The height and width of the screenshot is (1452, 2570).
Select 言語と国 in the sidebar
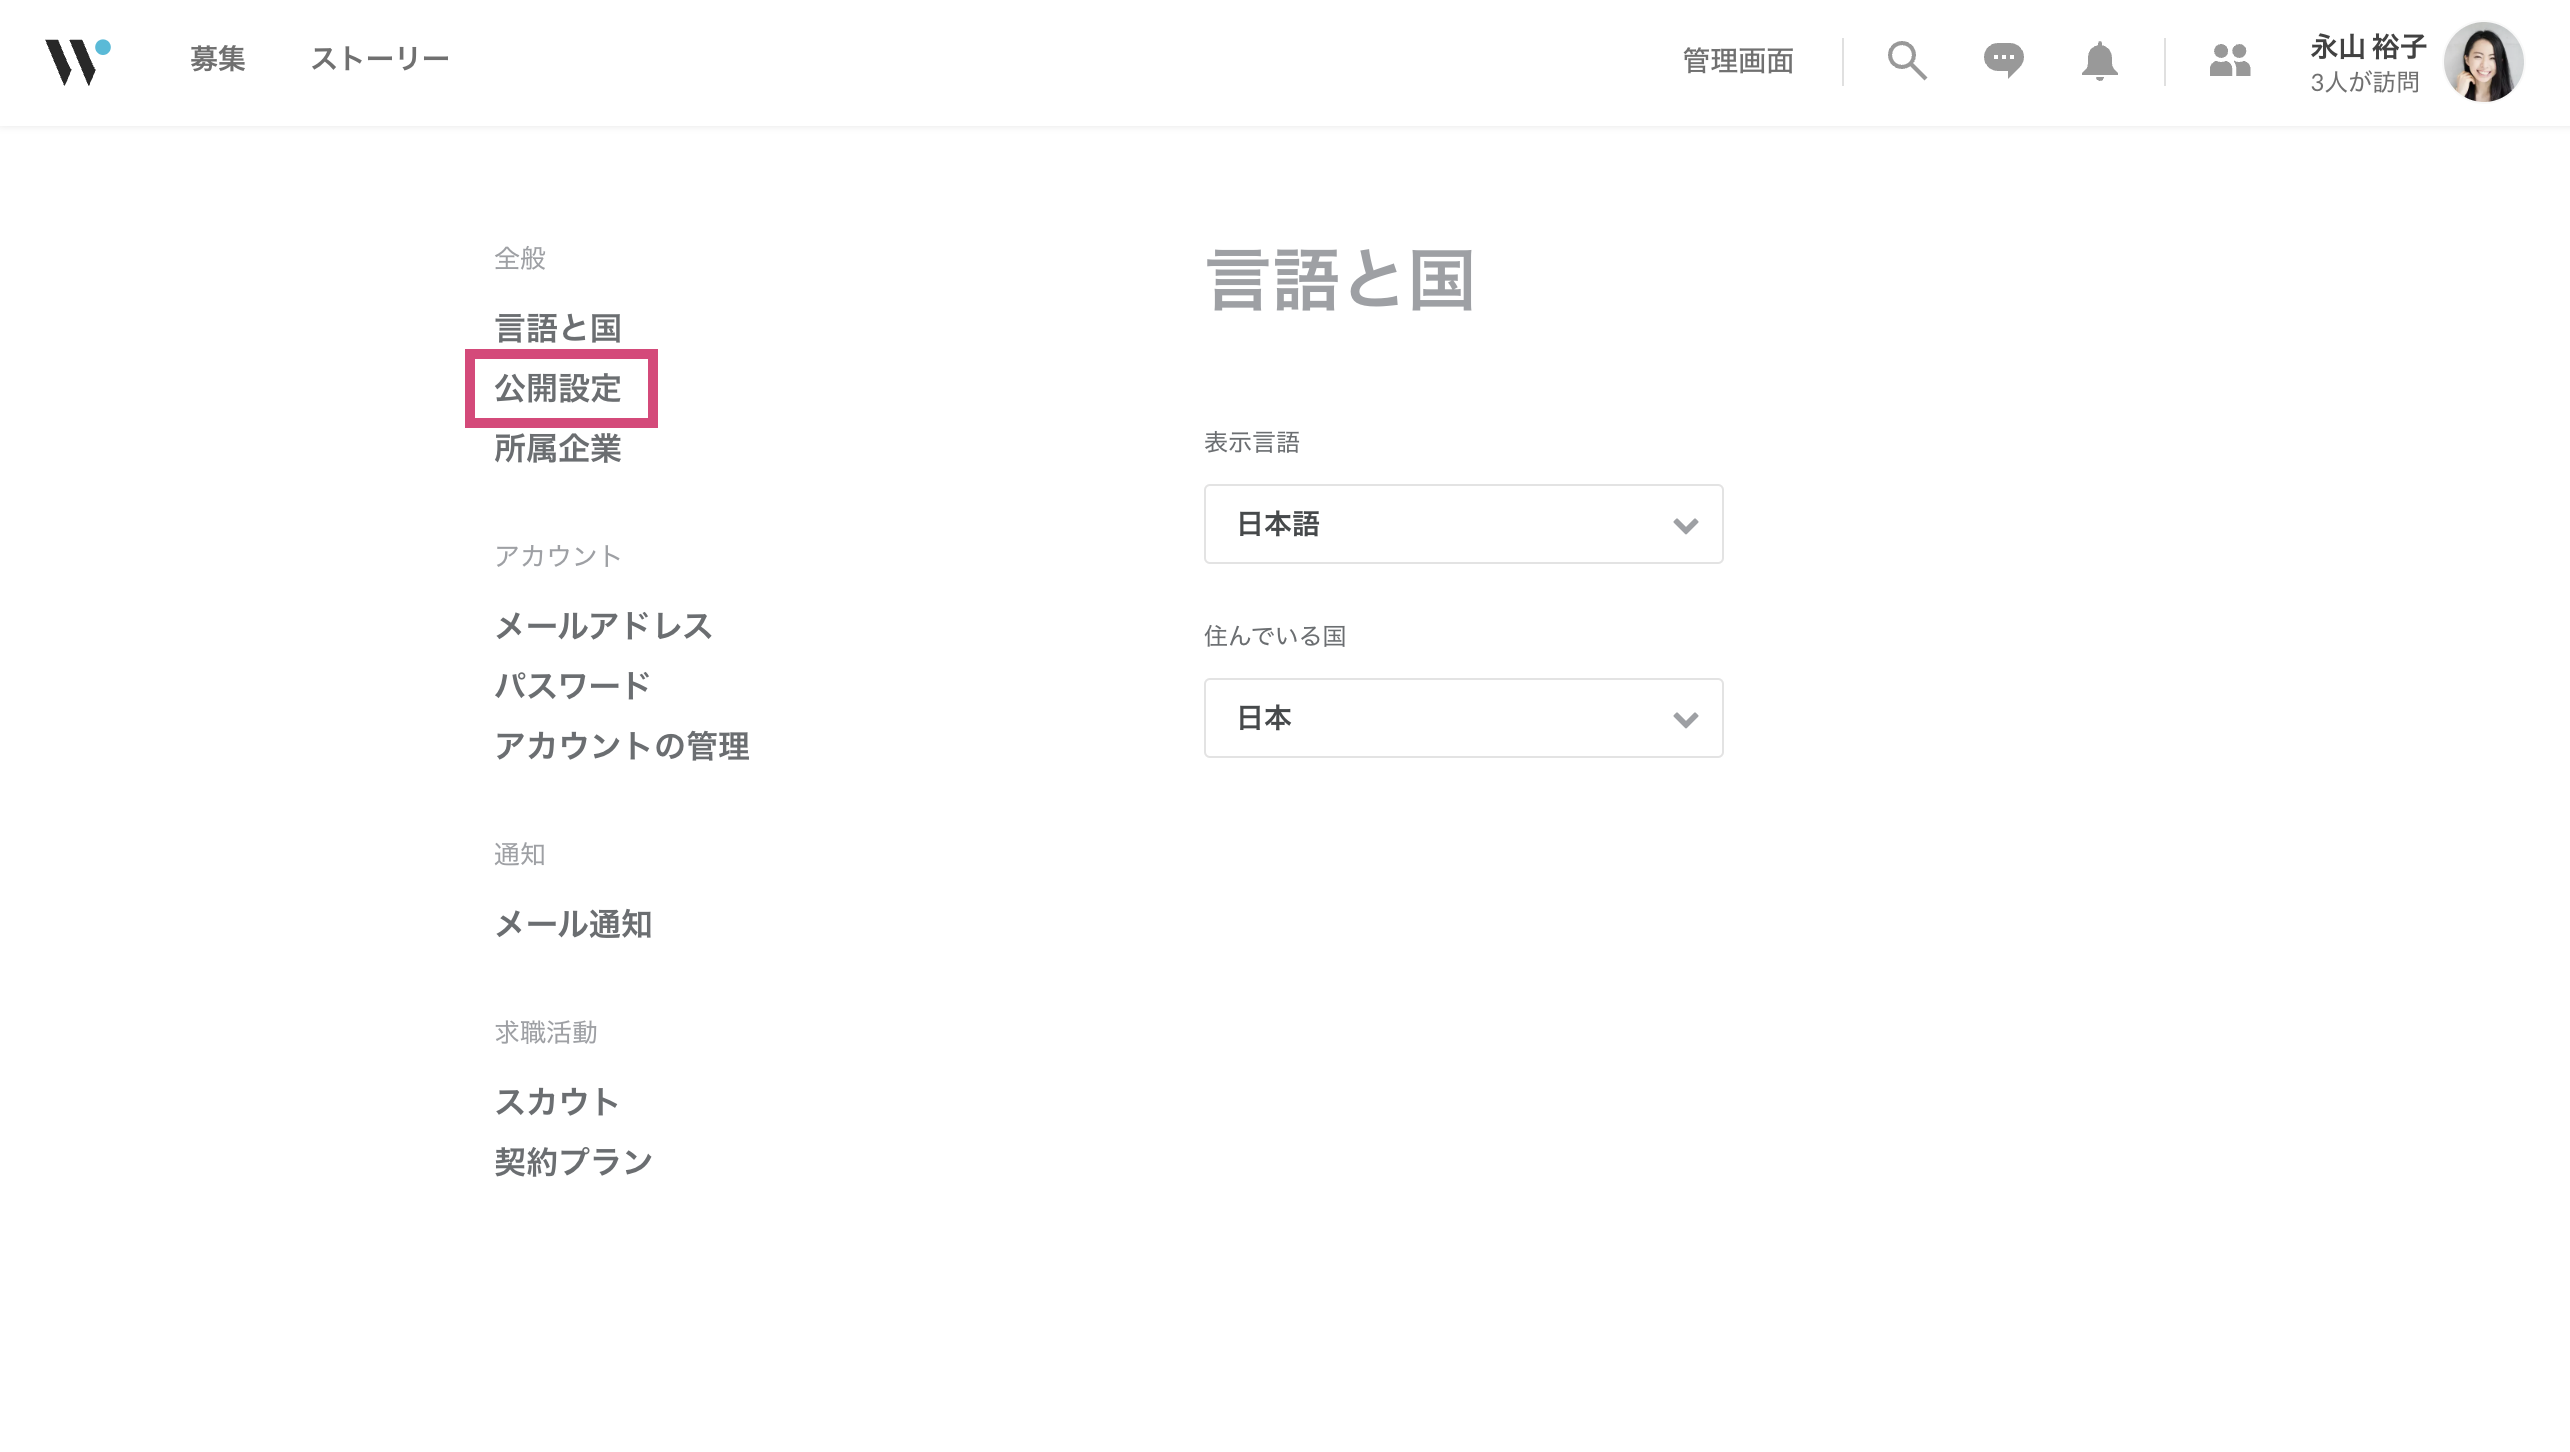[558, 328]
